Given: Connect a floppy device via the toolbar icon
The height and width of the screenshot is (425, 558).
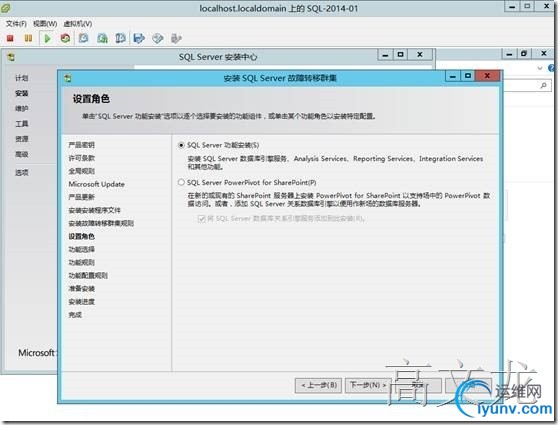Looking at the screenshot, I should point(139,38).
